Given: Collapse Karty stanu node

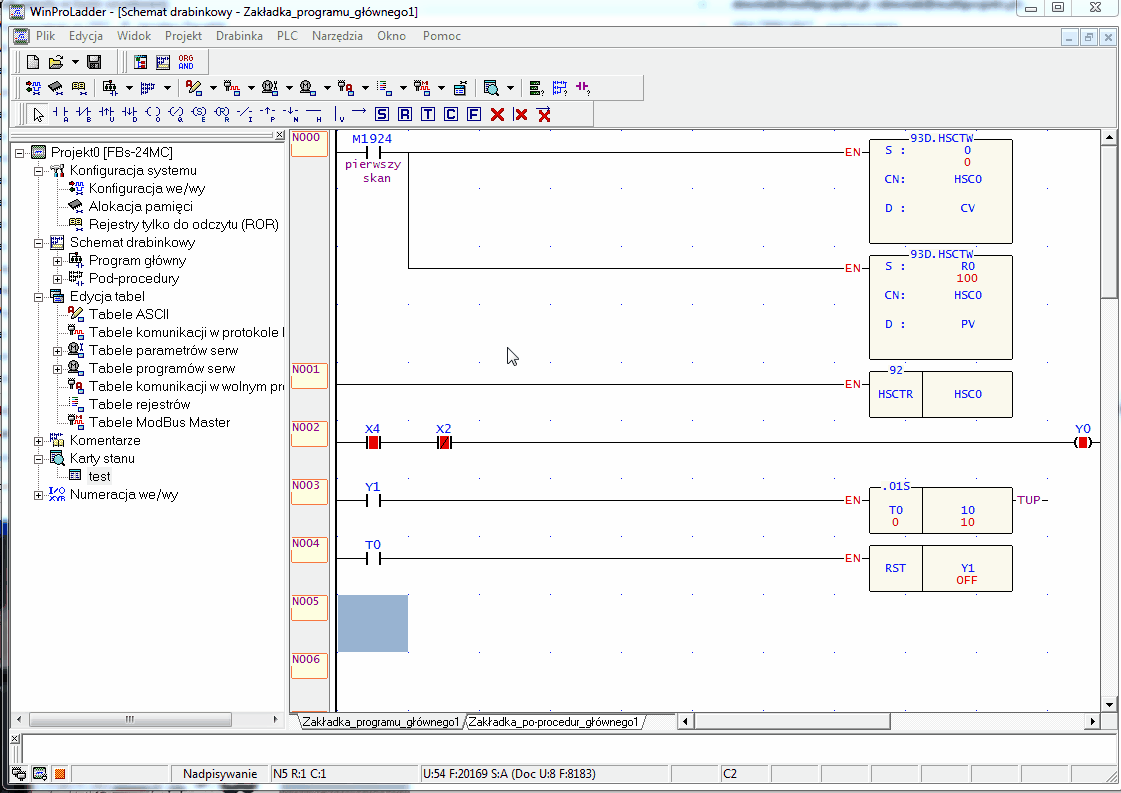Looking at the screenshot, I should point(39,459).
